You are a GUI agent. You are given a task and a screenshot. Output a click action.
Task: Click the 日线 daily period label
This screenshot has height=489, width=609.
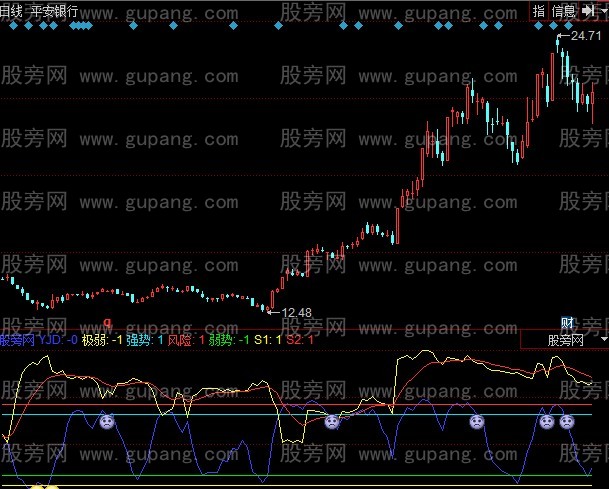click(10, 9)
